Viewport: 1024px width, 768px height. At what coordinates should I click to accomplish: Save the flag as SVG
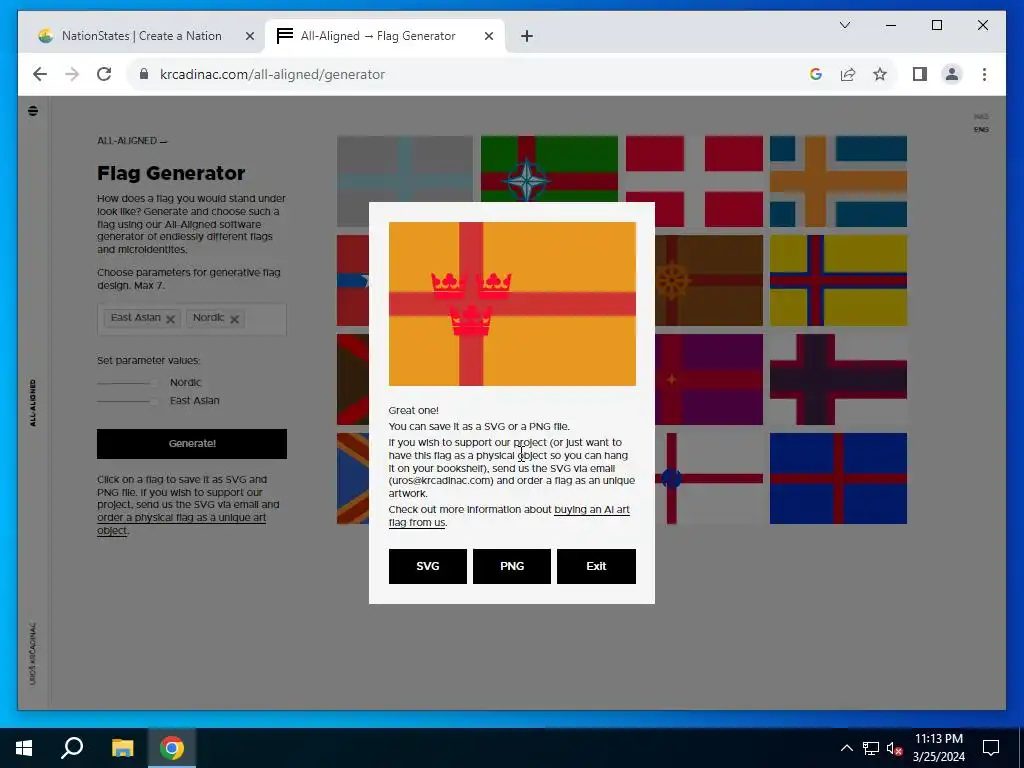tap(428, 566)
